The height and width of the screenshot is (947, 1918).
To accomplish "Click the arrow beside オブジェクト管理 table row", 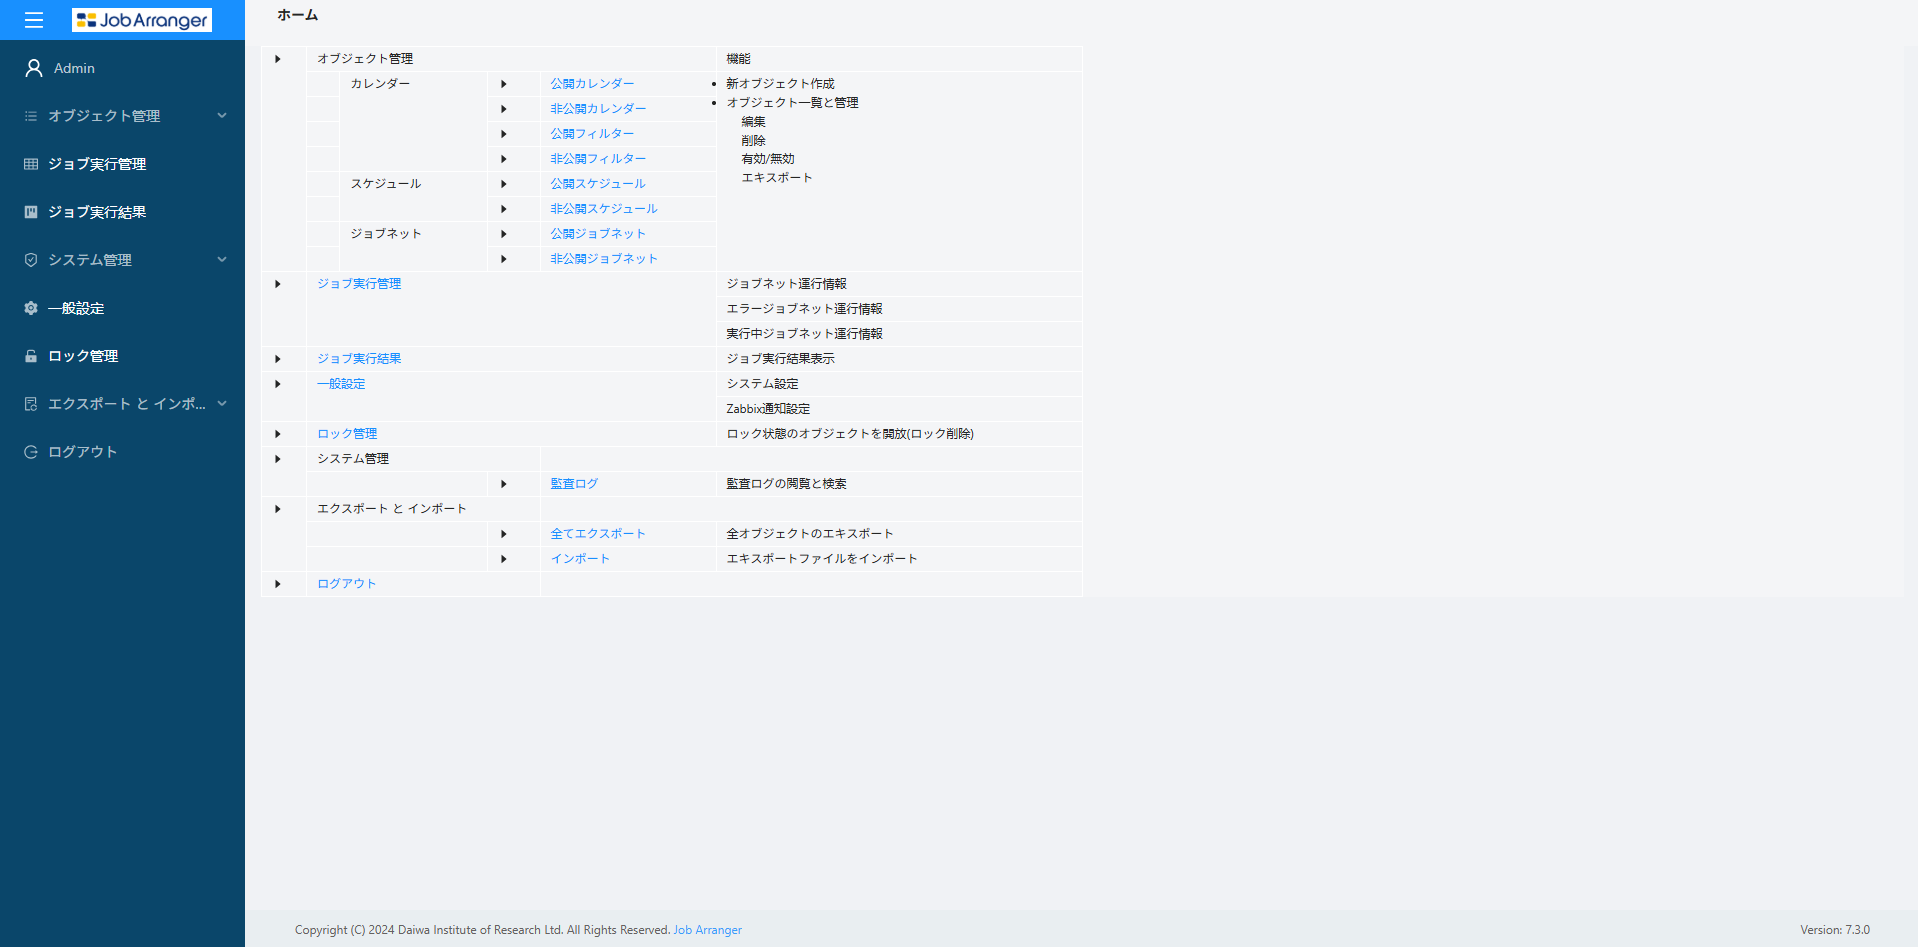I will [278, 59].
